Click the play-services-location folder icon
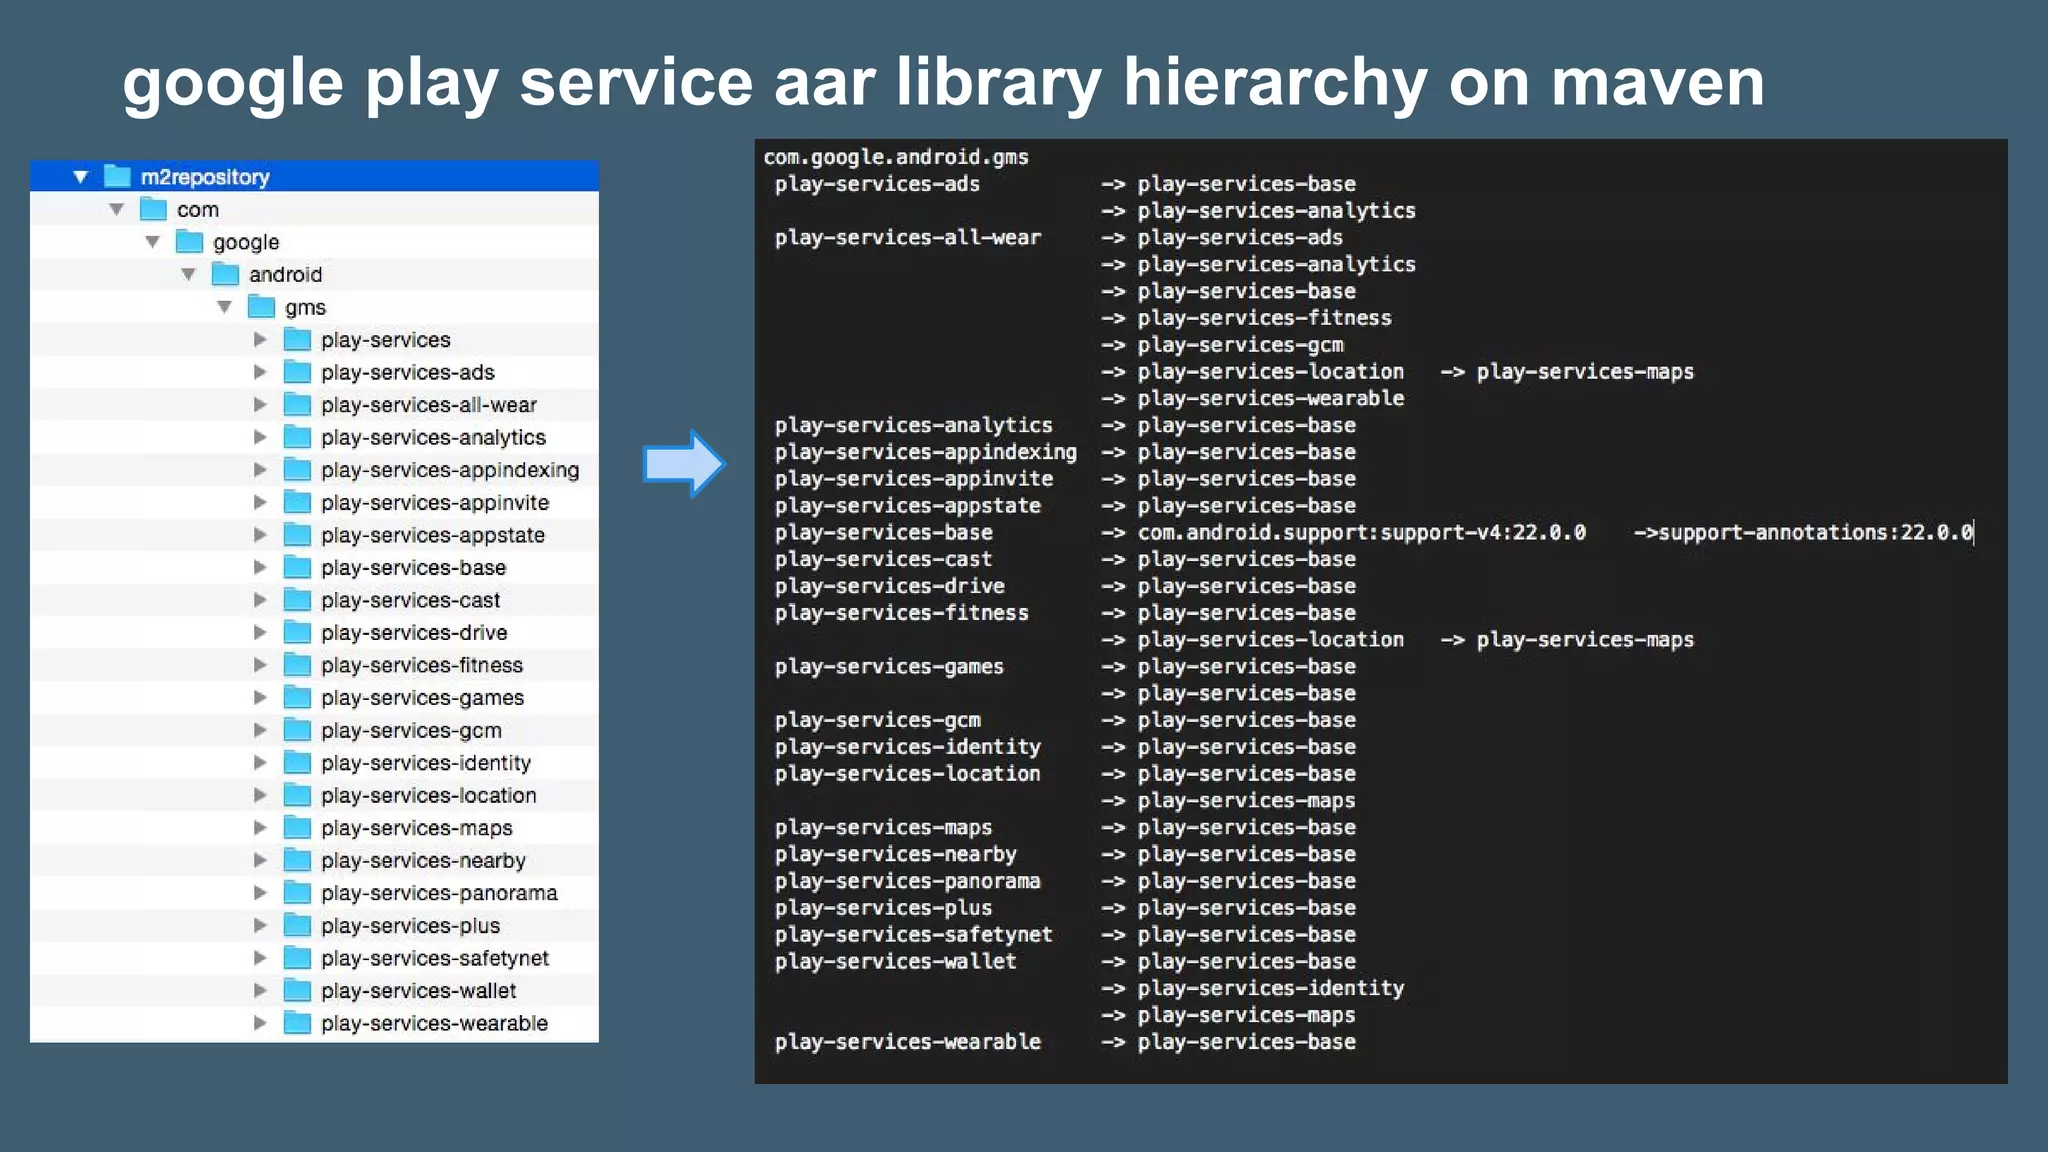This screenshot has width=2048, height=1152. [x=297, y=794]
